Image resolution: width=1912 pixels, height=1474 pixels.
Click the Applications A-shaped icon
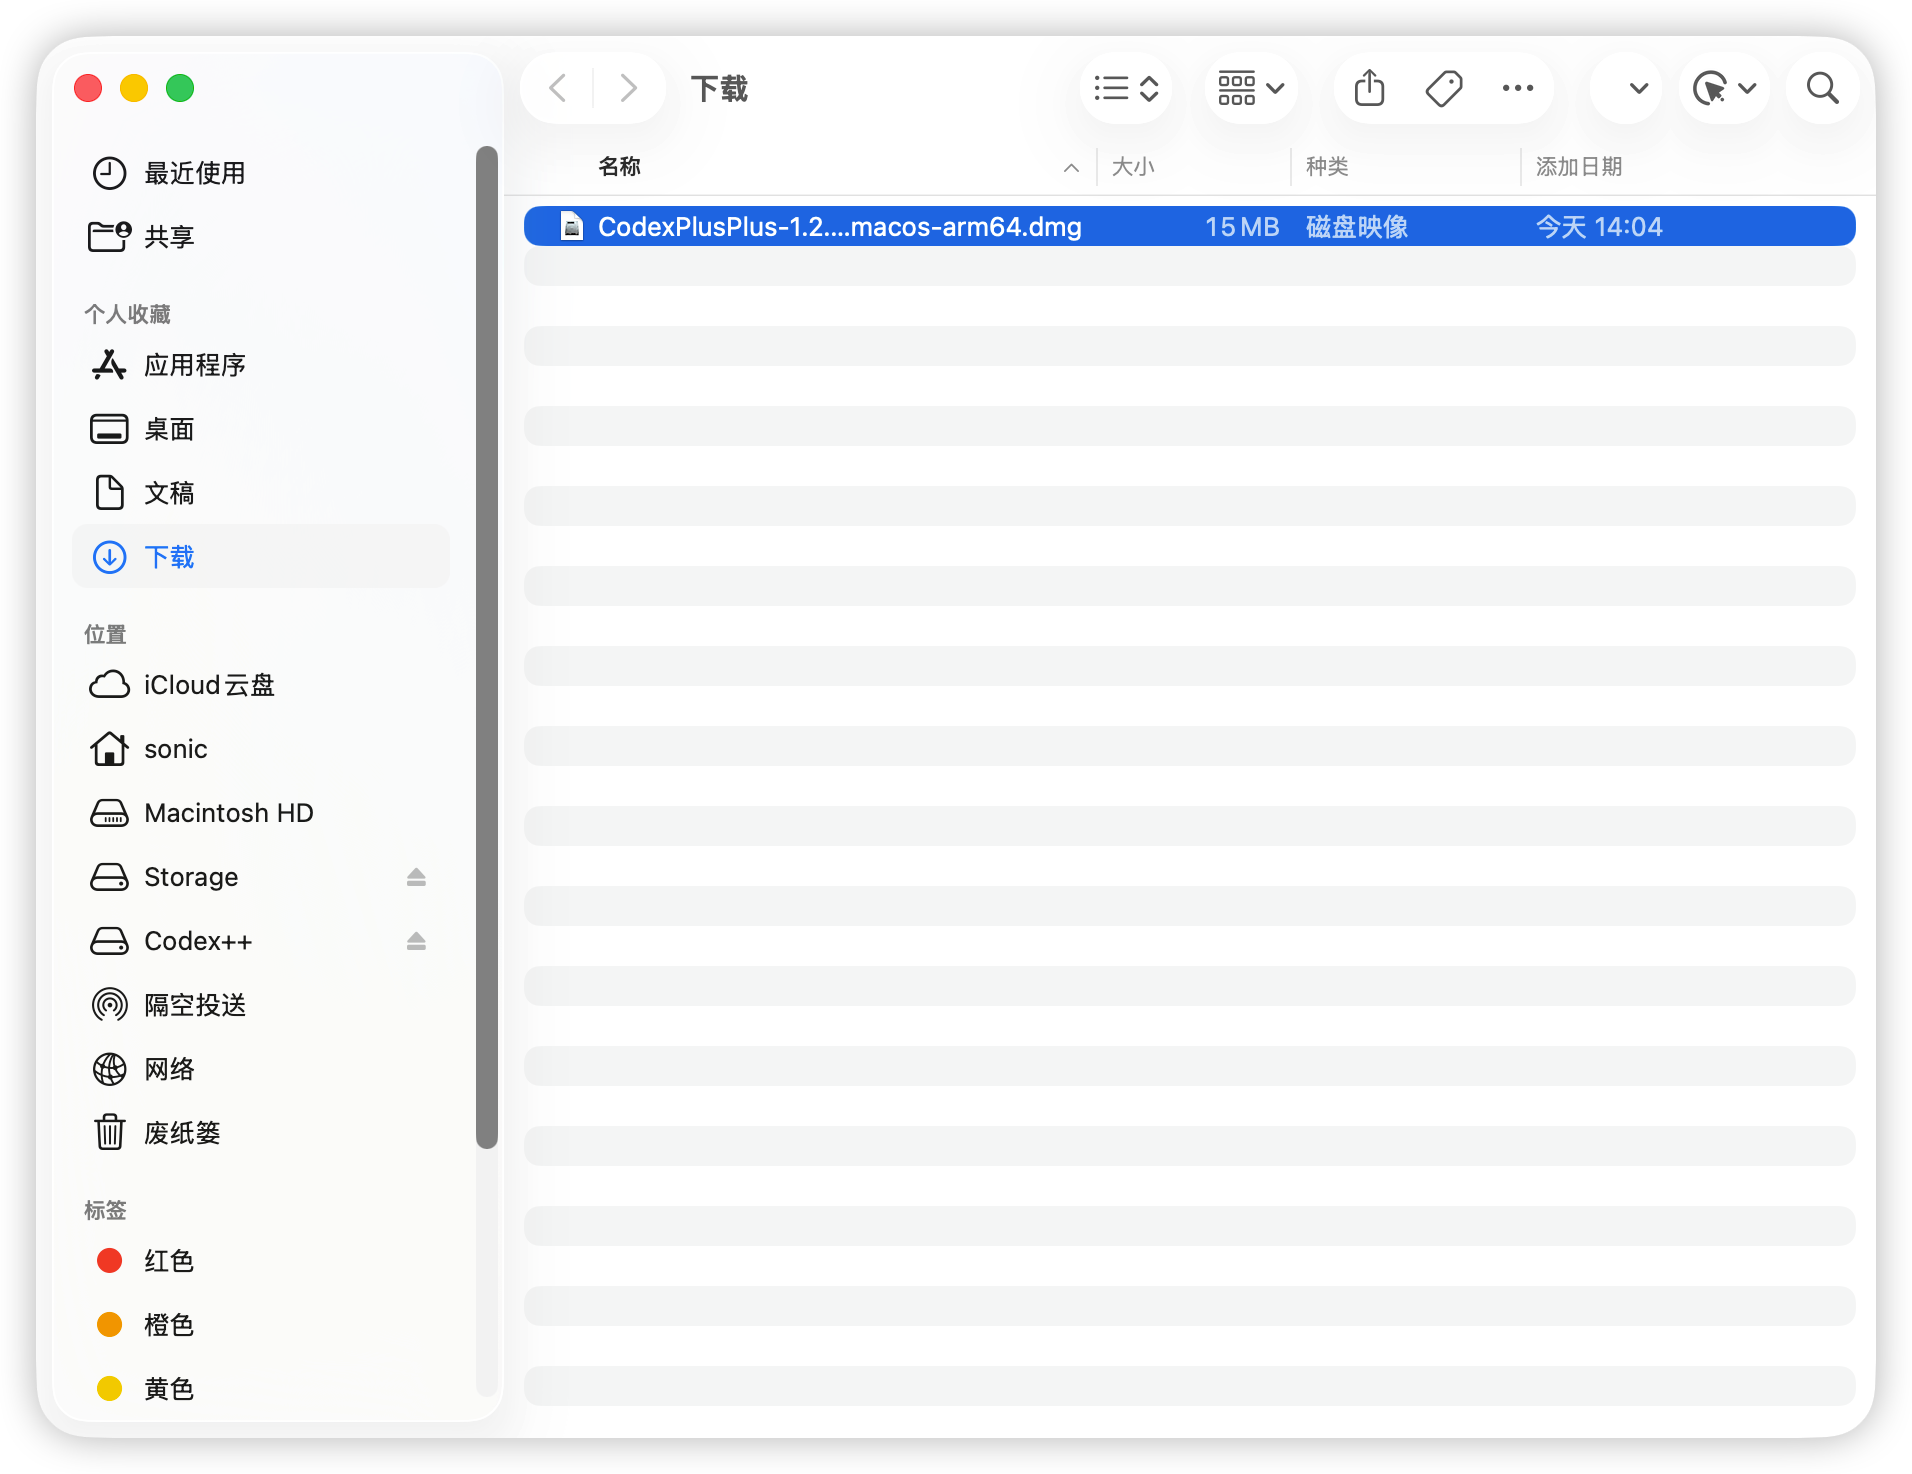[x=109, y=365]
